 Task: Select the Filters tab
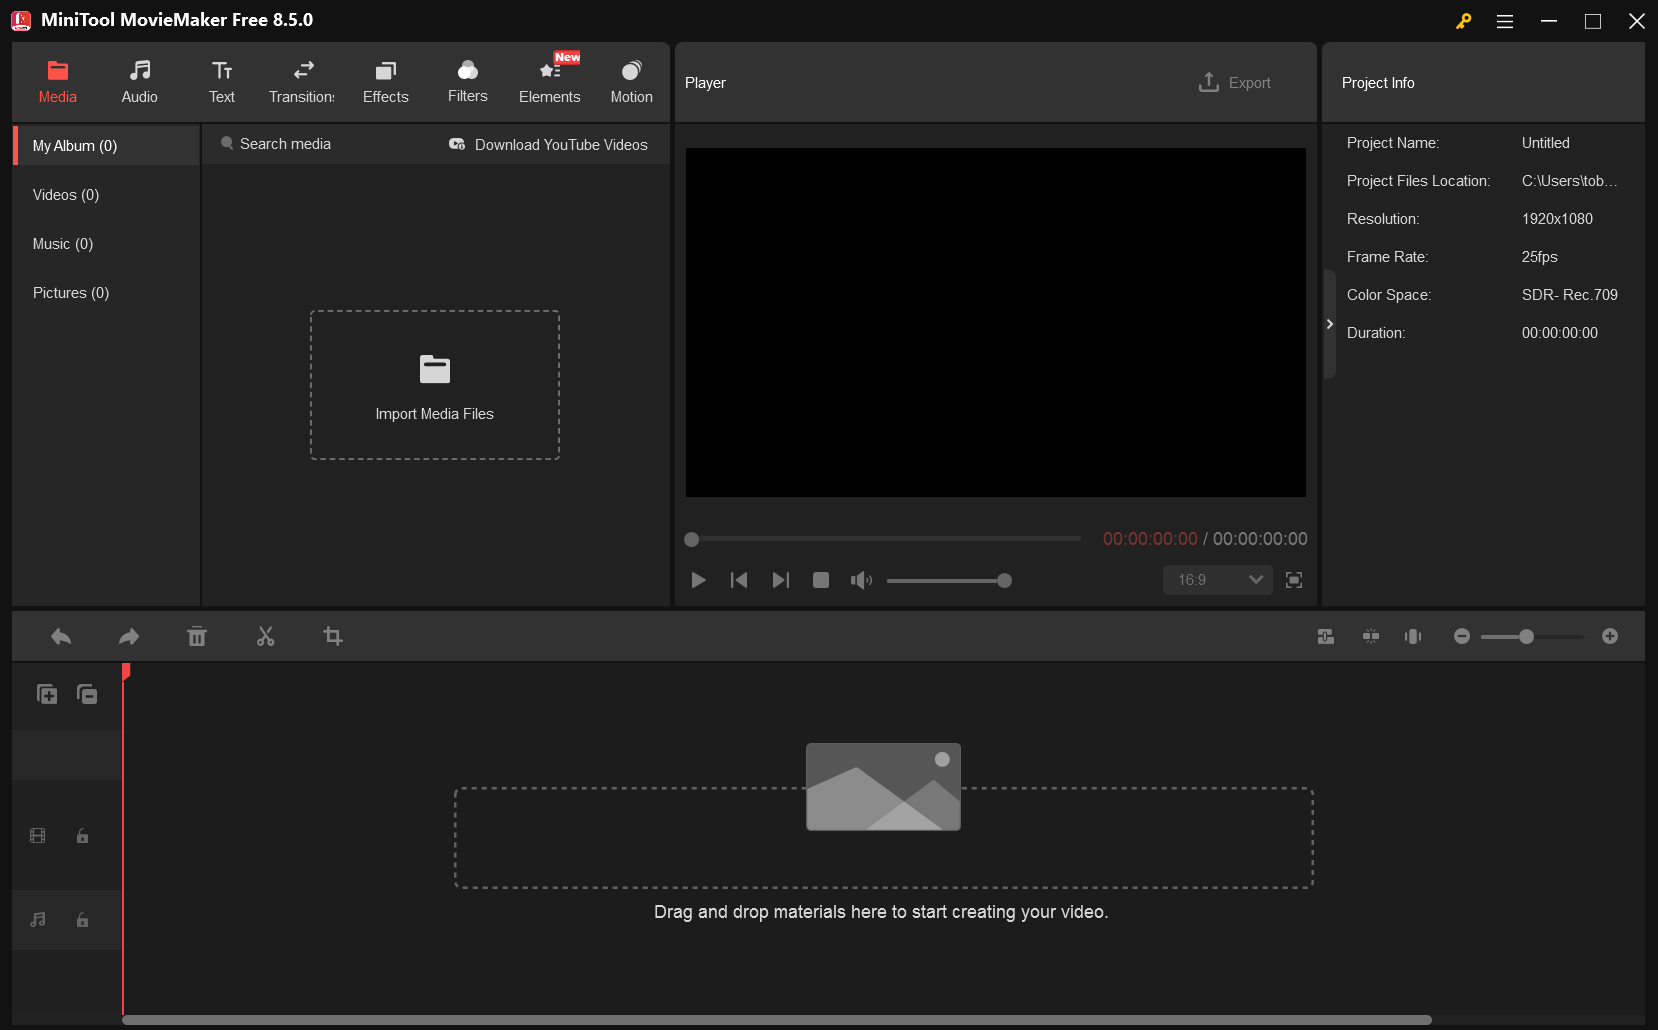pos(467,80)
